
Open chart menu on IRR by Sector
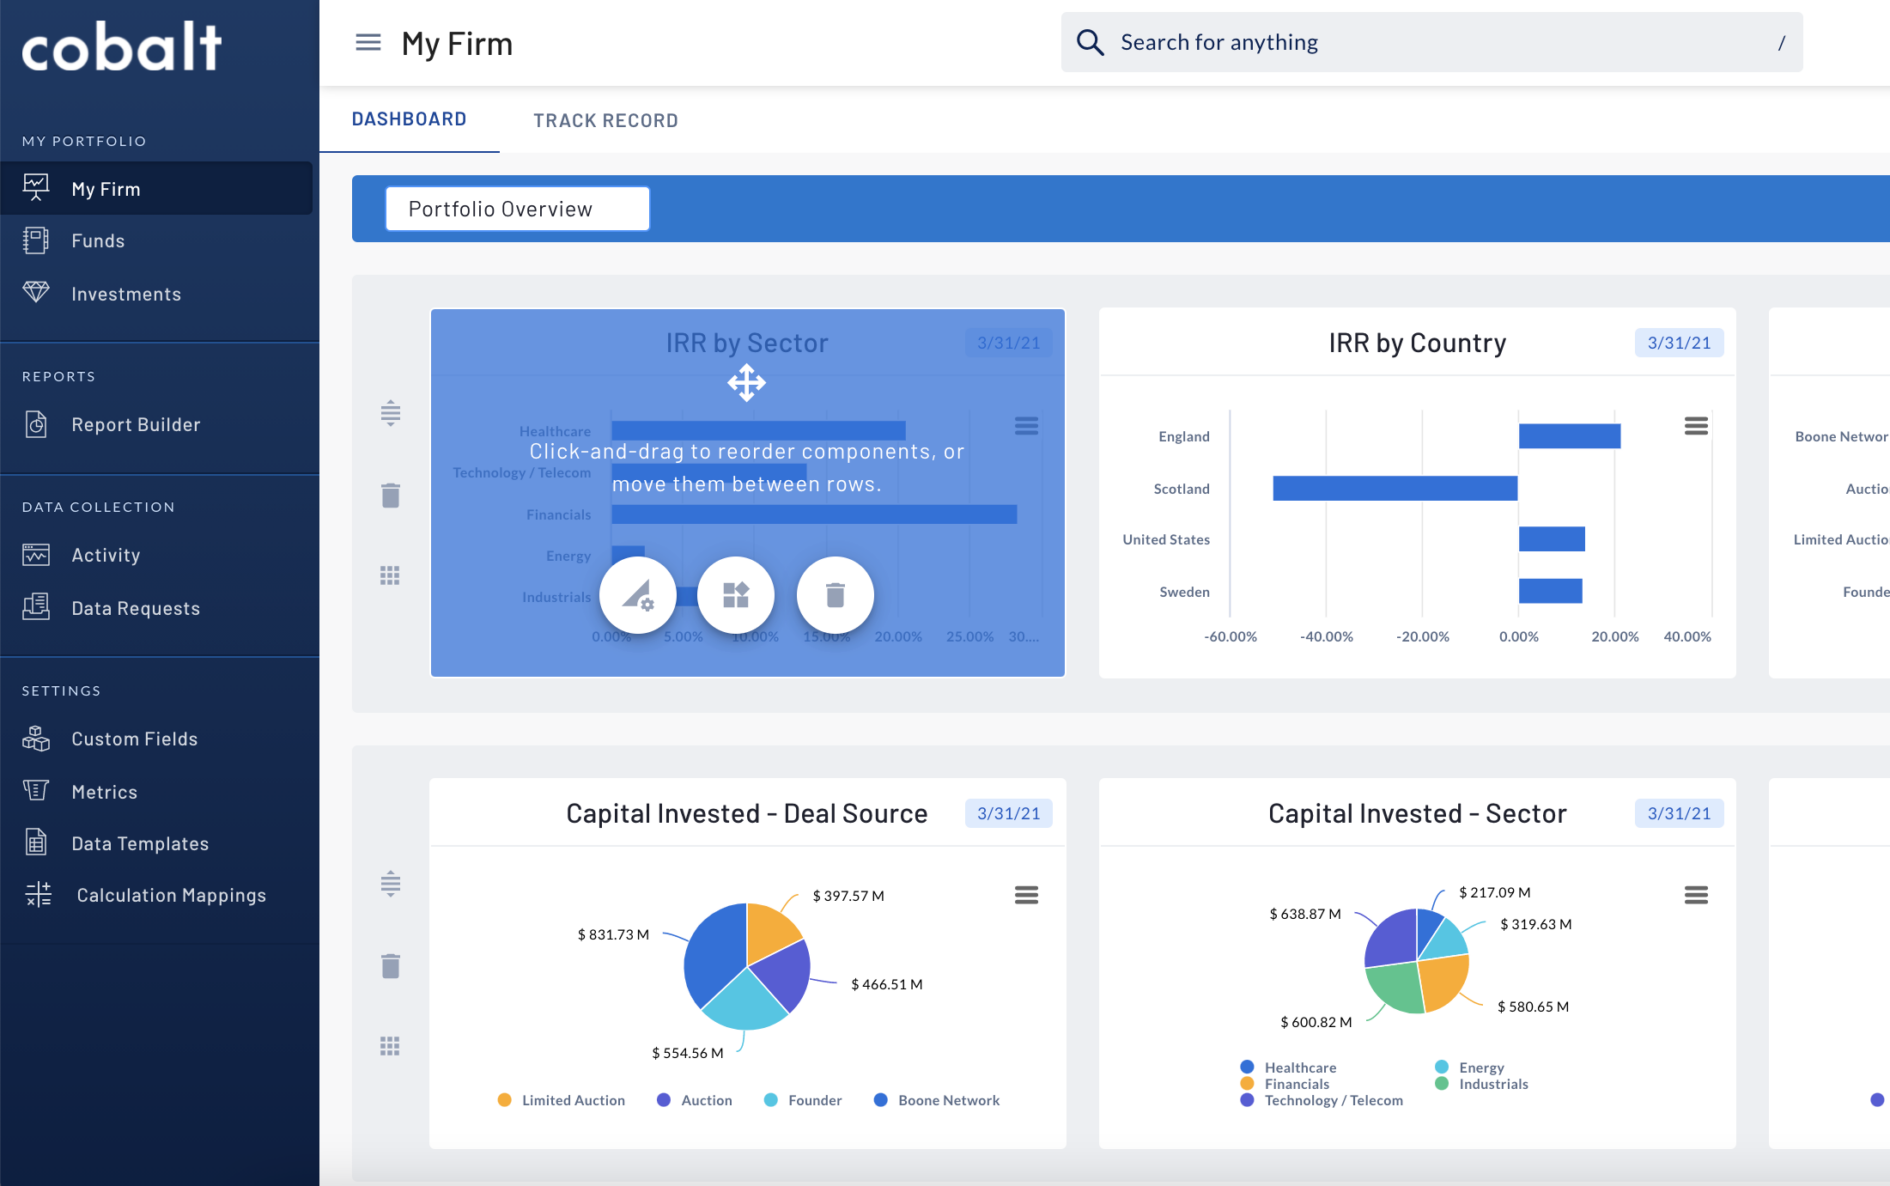click(1026, 426)
